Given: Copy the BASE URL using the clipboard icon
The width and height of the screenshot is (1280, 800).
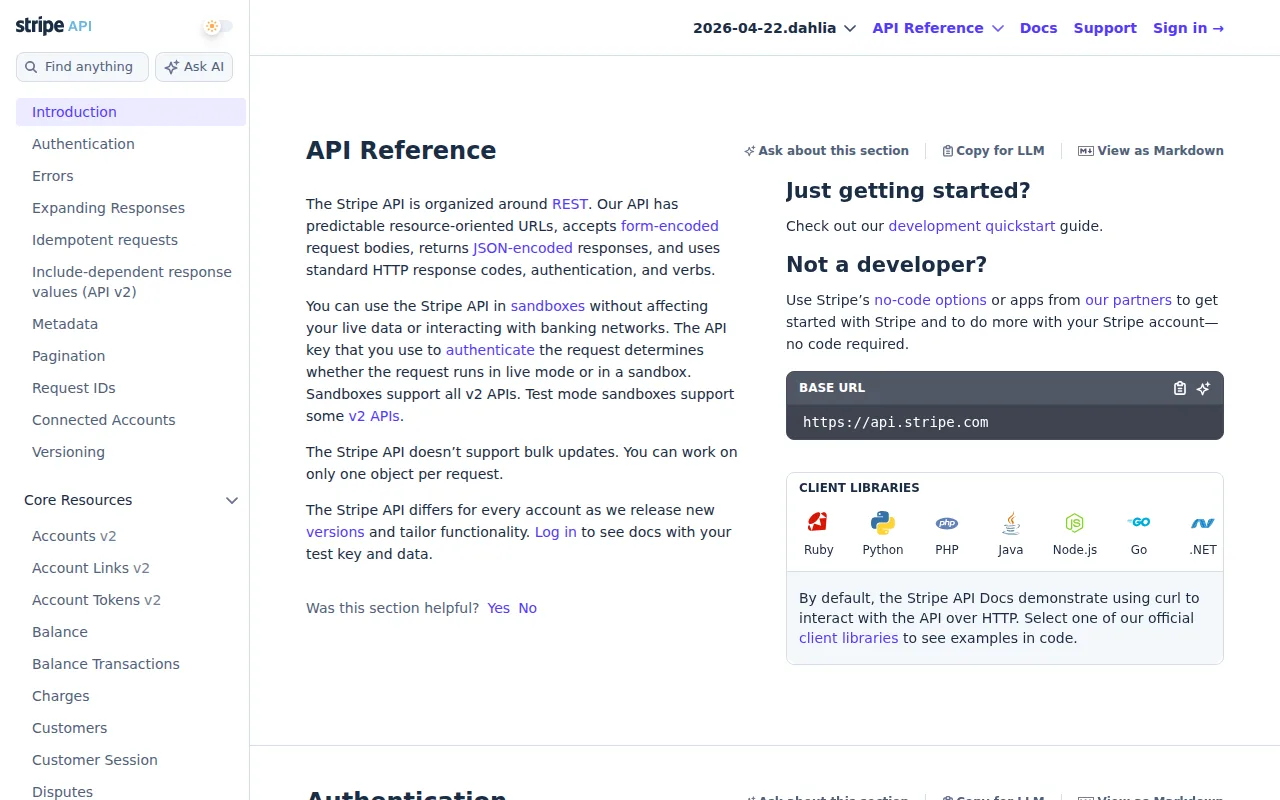Looking at the screenshot, I should 1179,388.
